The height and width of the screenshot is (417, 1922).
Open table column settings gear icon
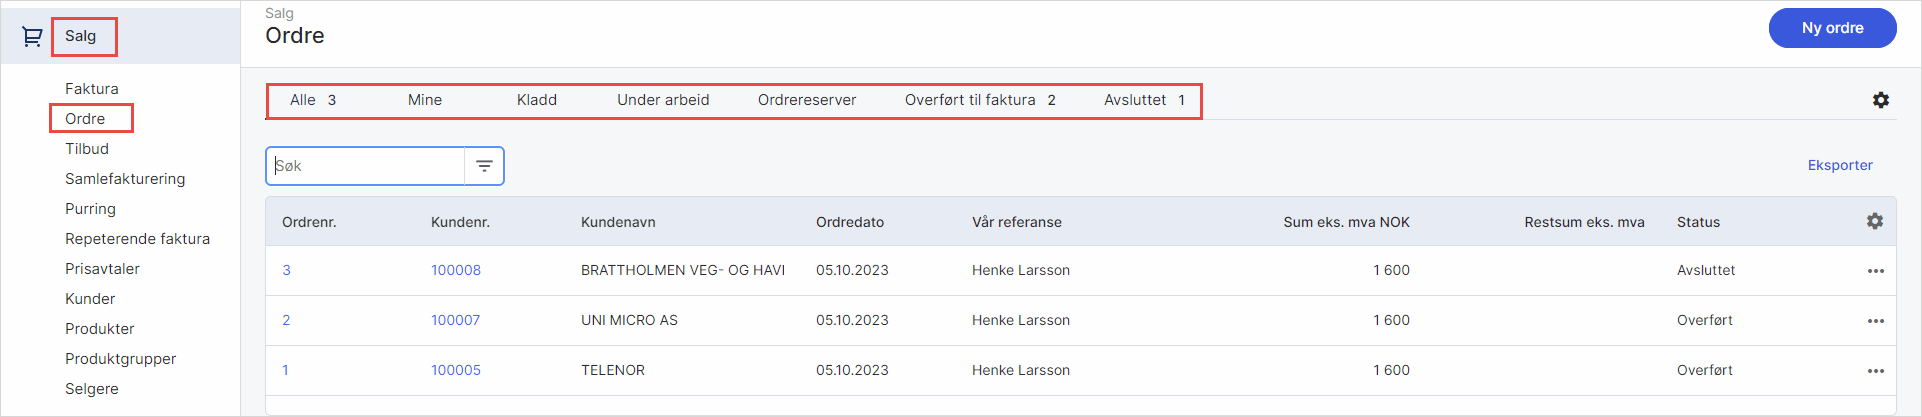pyautogui.click(x=1874, y=221)
